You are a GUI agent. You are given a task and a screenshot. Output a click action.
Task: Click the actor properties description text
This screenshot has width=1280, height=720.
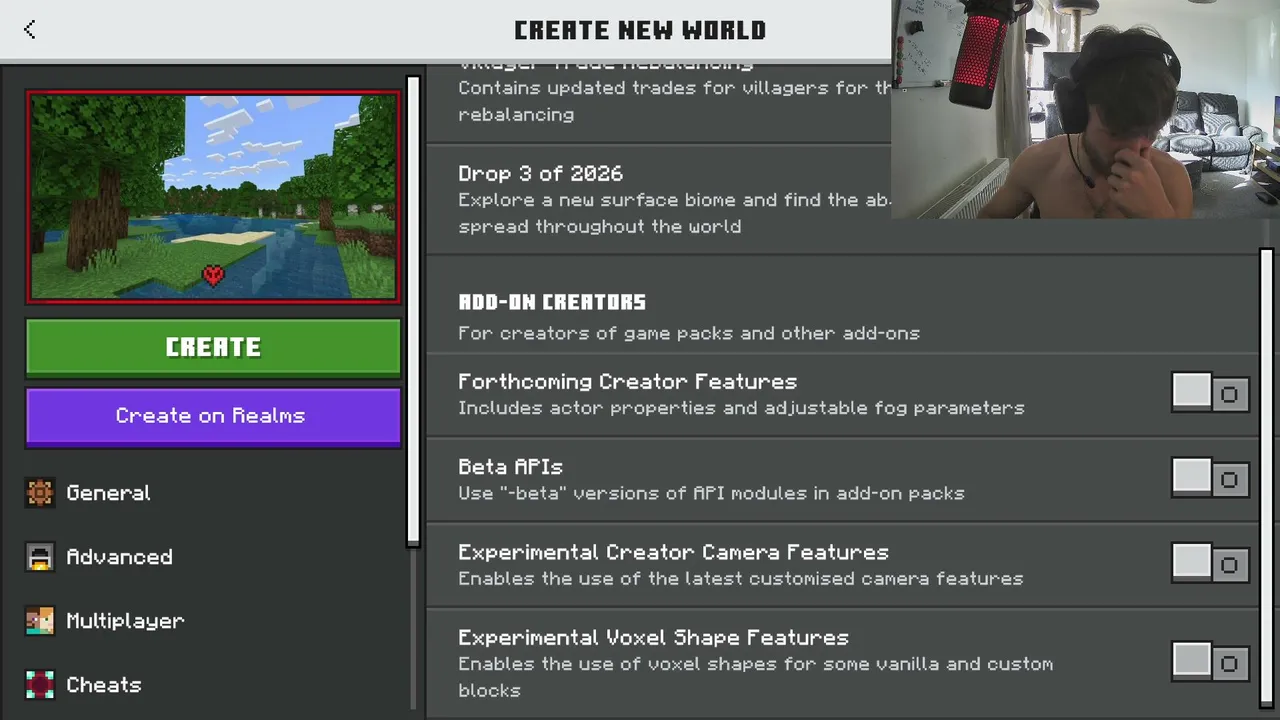click(741, 408)
